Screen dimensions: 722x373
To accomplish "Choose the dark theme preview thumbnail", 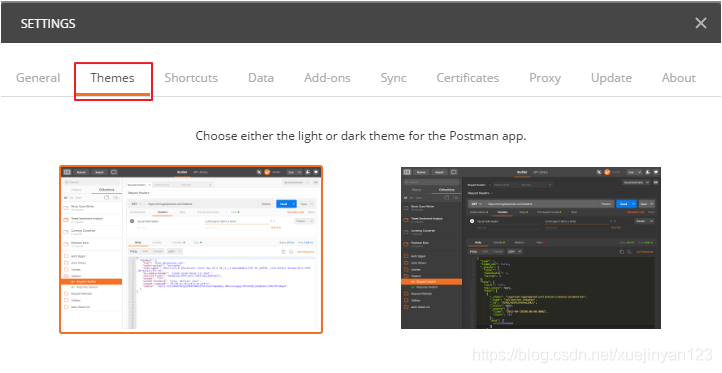I will 531,248.
